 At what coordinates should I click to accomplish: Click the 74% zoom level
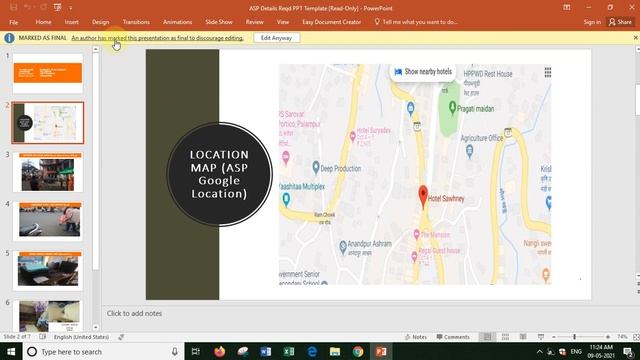[x=622, y=337]
